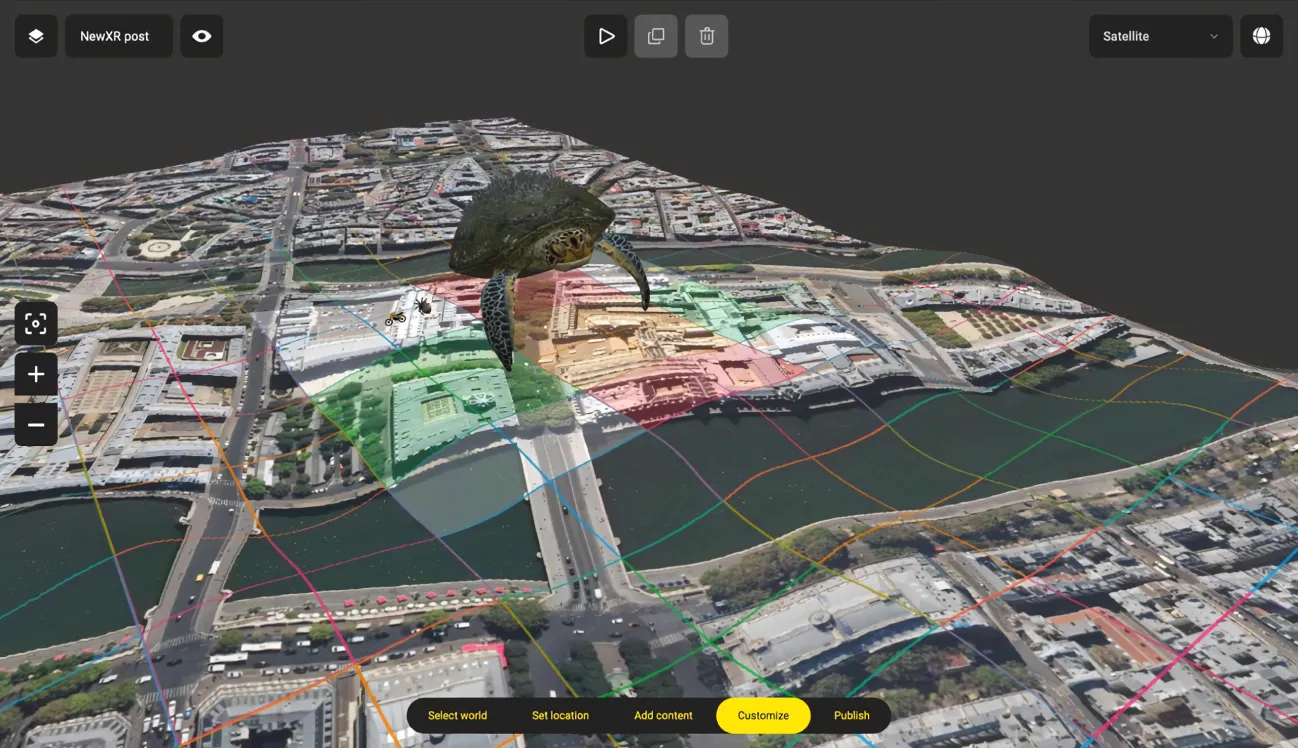This screenshot has height=748, width=1298.
Task: Select the highlighted Customize step
Action: [763, 715]
